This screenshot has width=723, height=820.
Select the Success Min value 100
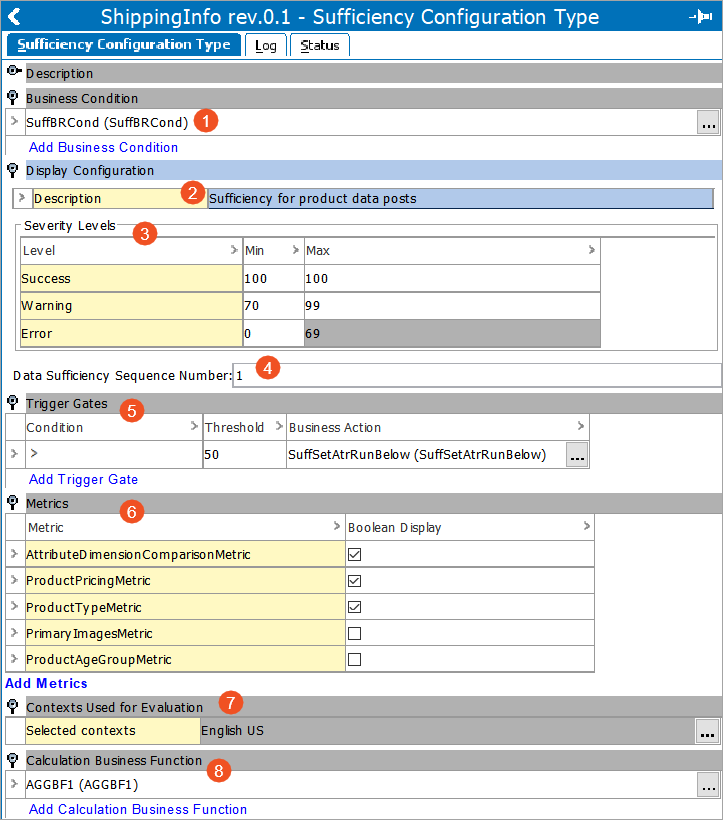pyautogui.click(x=273, y=278)
